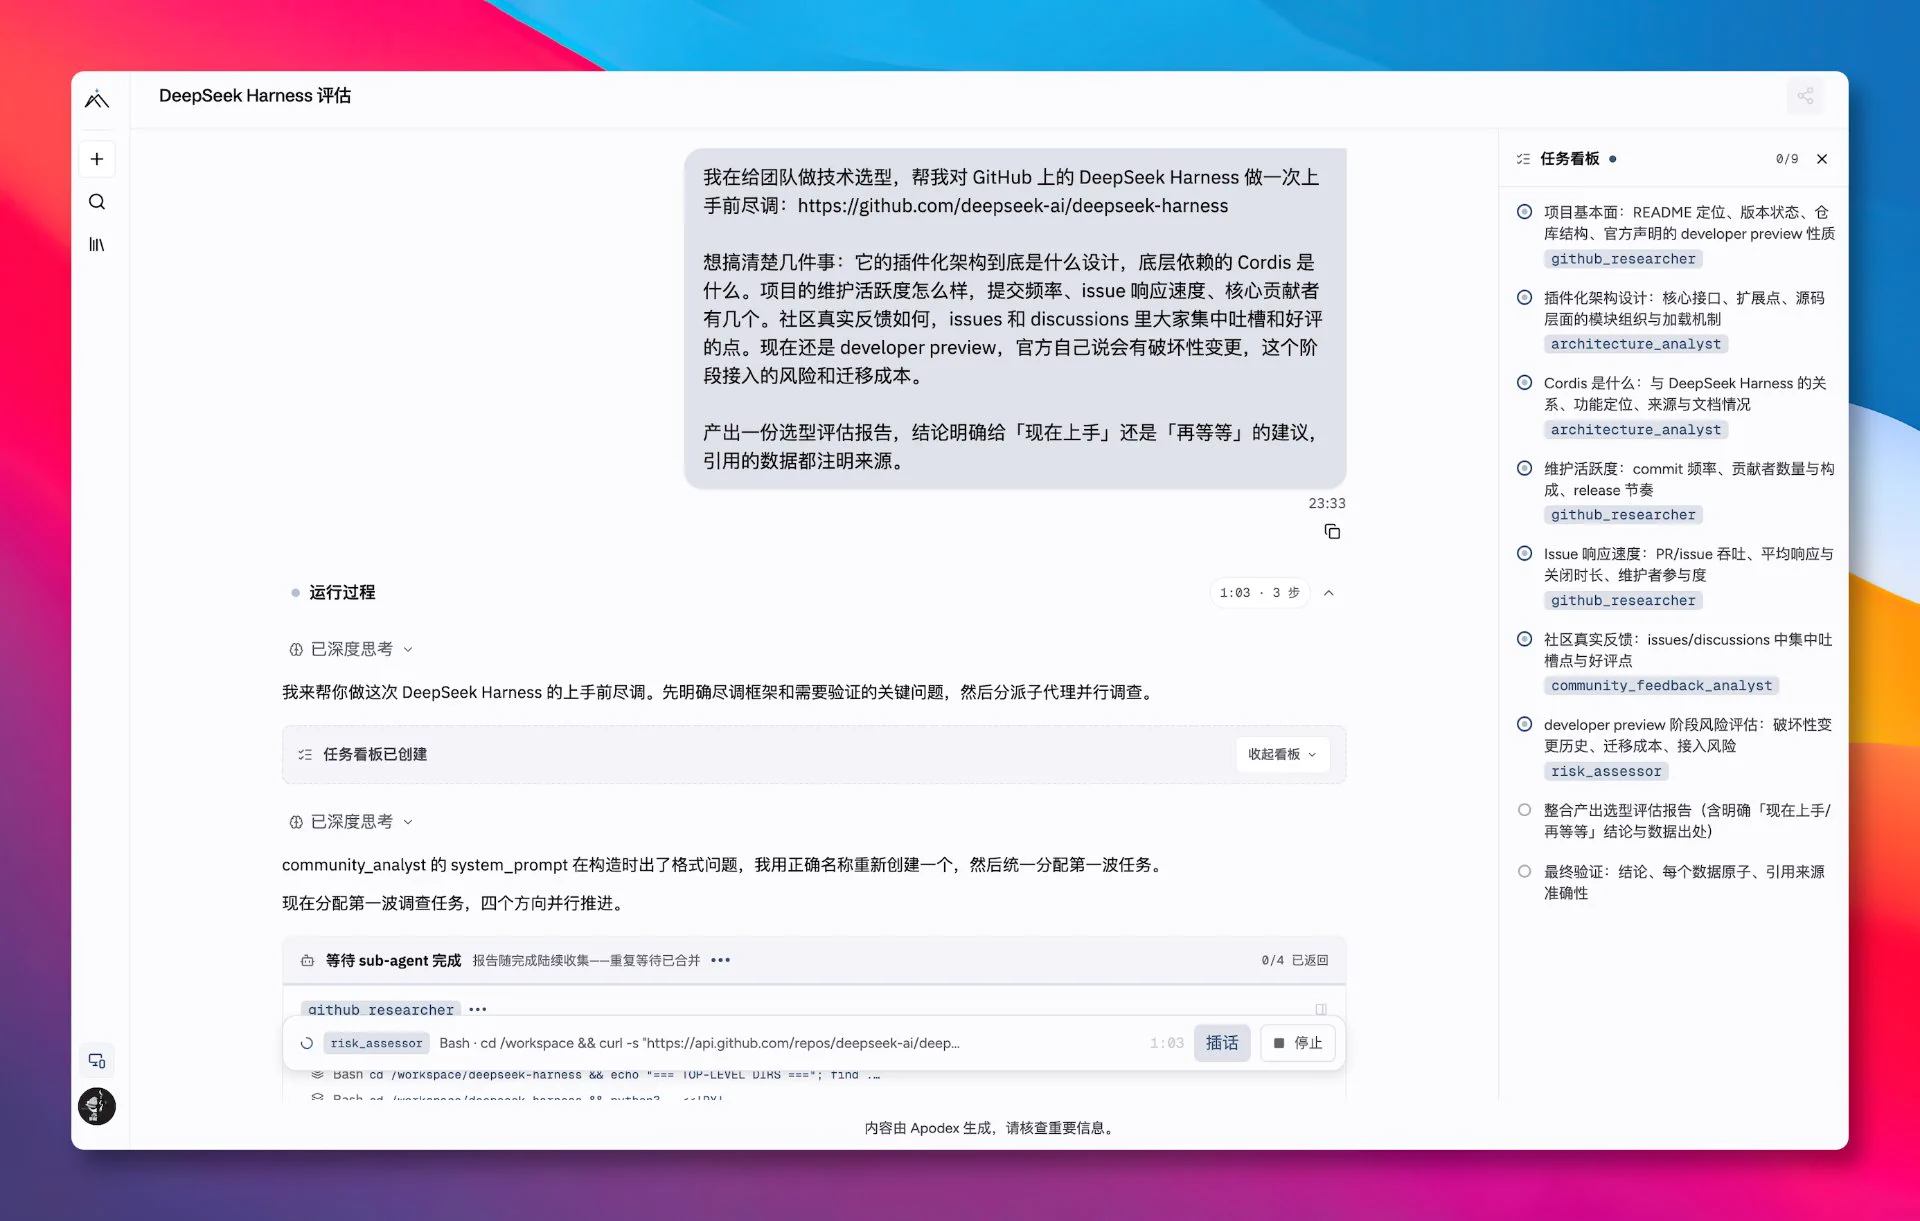This screenshot has width=1920, height=1221.
Task: Click the risk_assessor tag under developer preview task
Action: [x=1606, y=772]
